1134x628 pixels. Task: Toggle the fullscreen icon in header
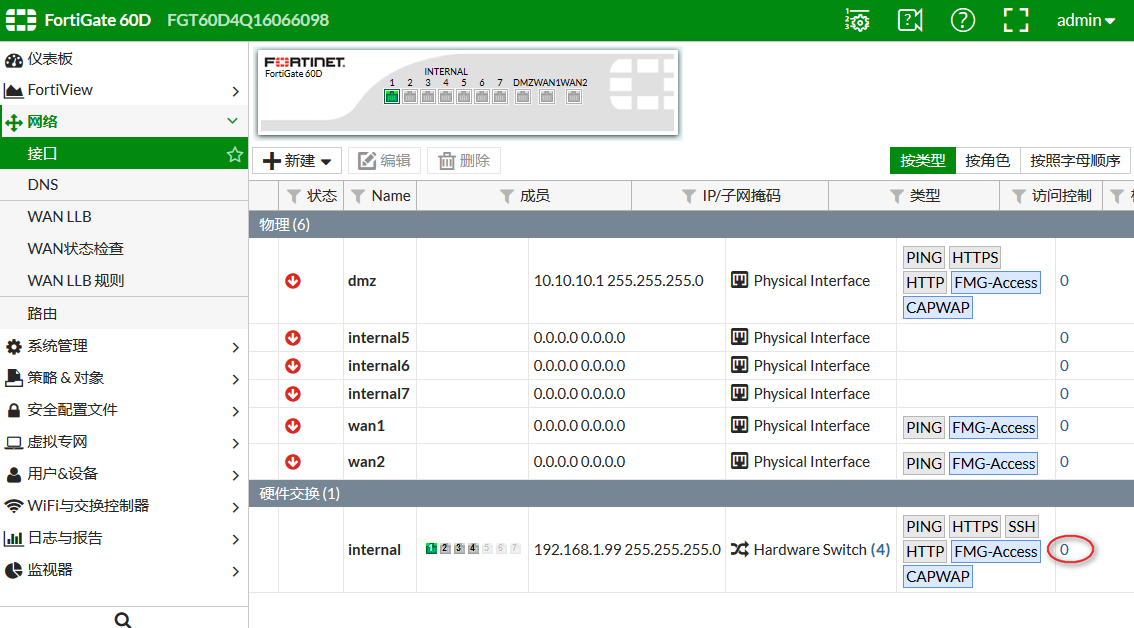tap(1016, 20)
